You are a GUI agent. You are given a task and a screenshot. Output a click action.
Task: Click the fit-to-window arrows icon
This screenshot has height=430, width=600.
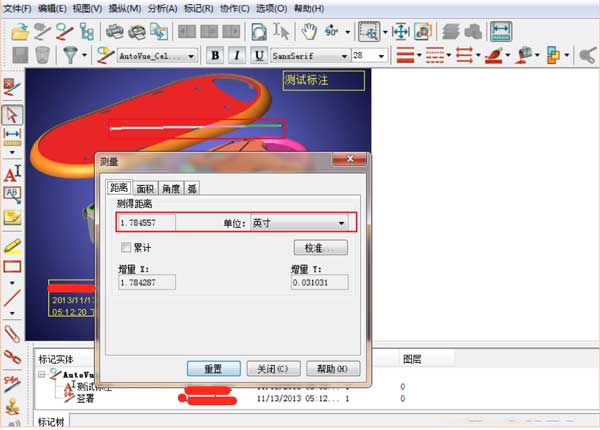(x=401, y=31)
